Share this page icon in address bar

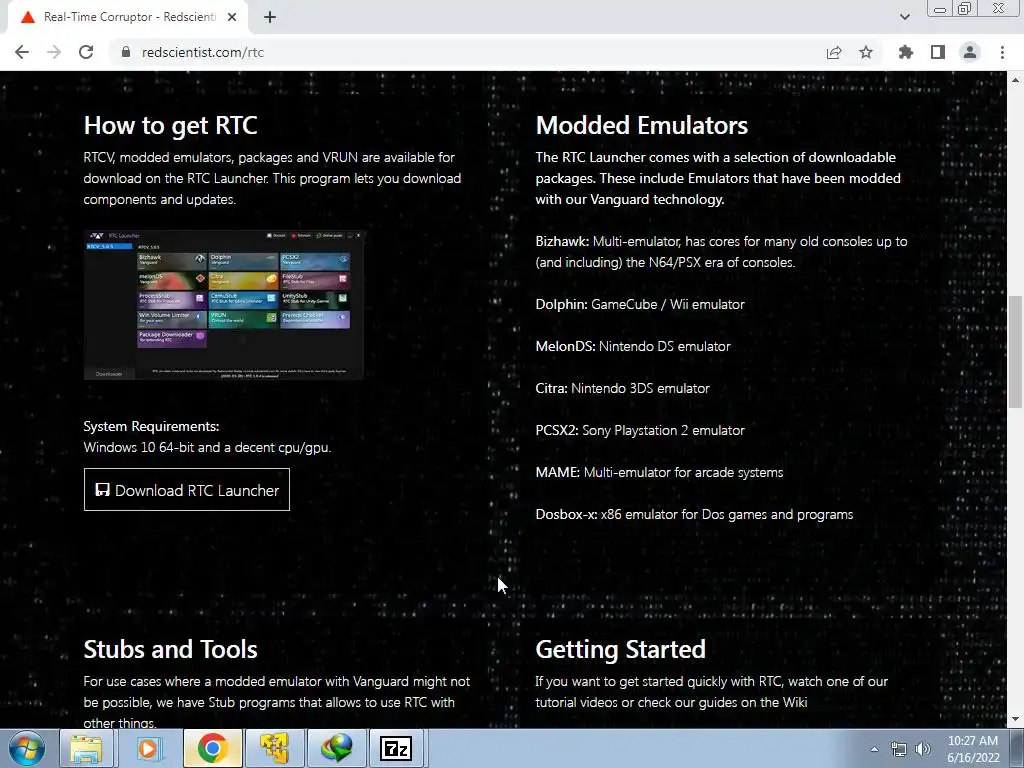(x=834, y=52)
